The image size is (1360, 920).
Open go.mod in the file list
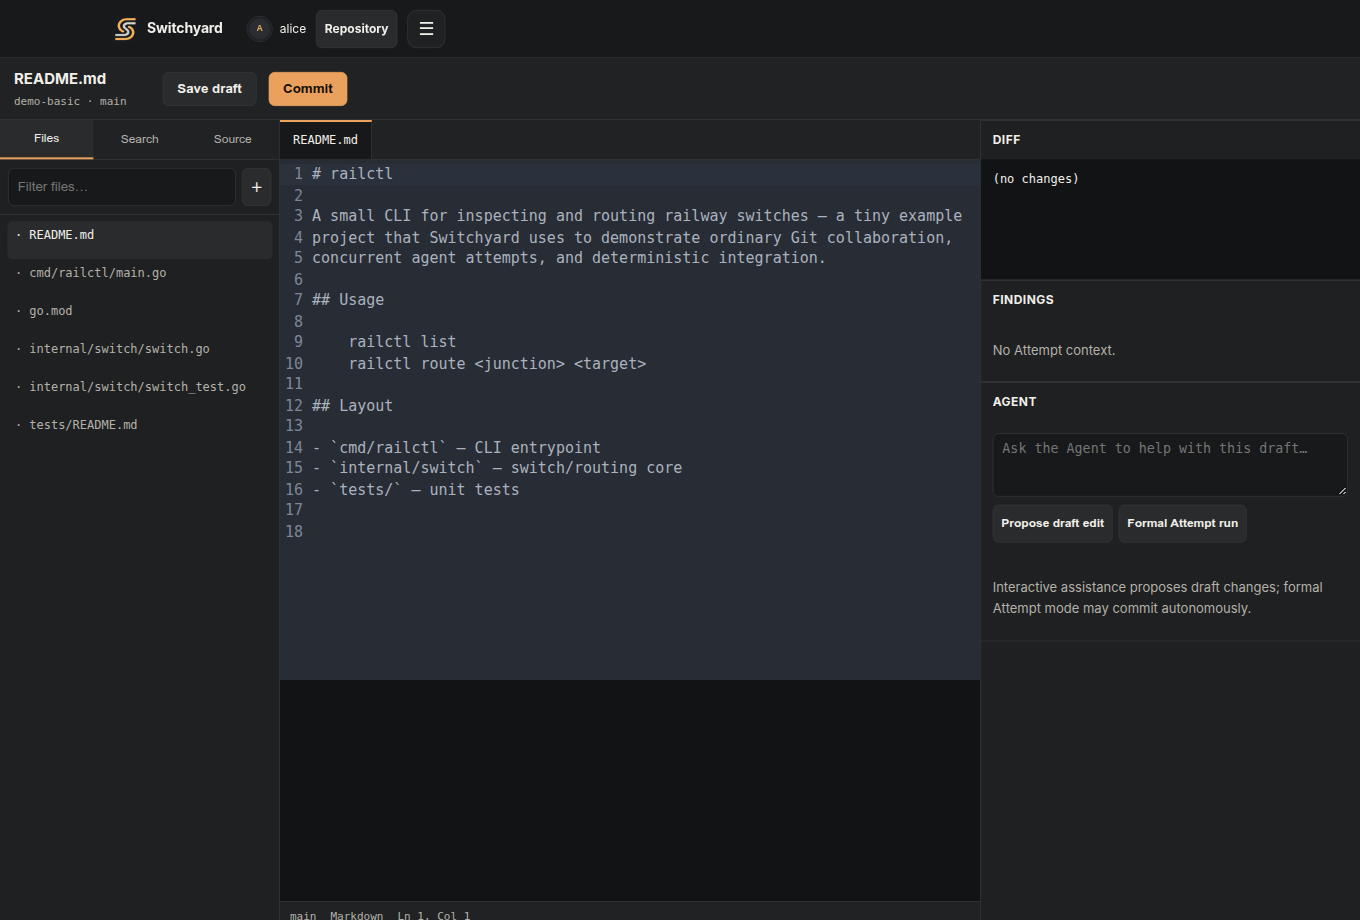point(140,311)
